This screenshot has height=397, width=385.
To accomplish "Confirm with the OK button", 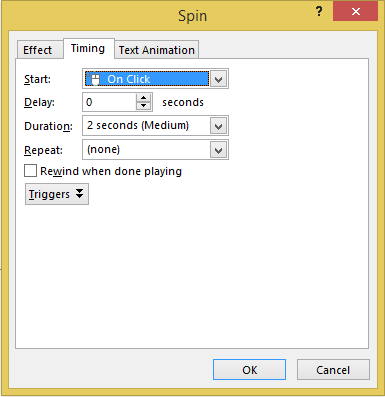I will [249, 369].
